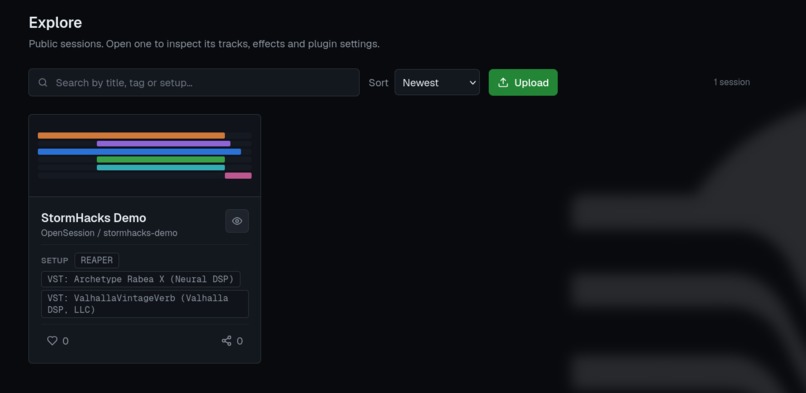The image size is (806, 393).
Task: Click the orange track bar in session preview
Action: tap(131, 136)
